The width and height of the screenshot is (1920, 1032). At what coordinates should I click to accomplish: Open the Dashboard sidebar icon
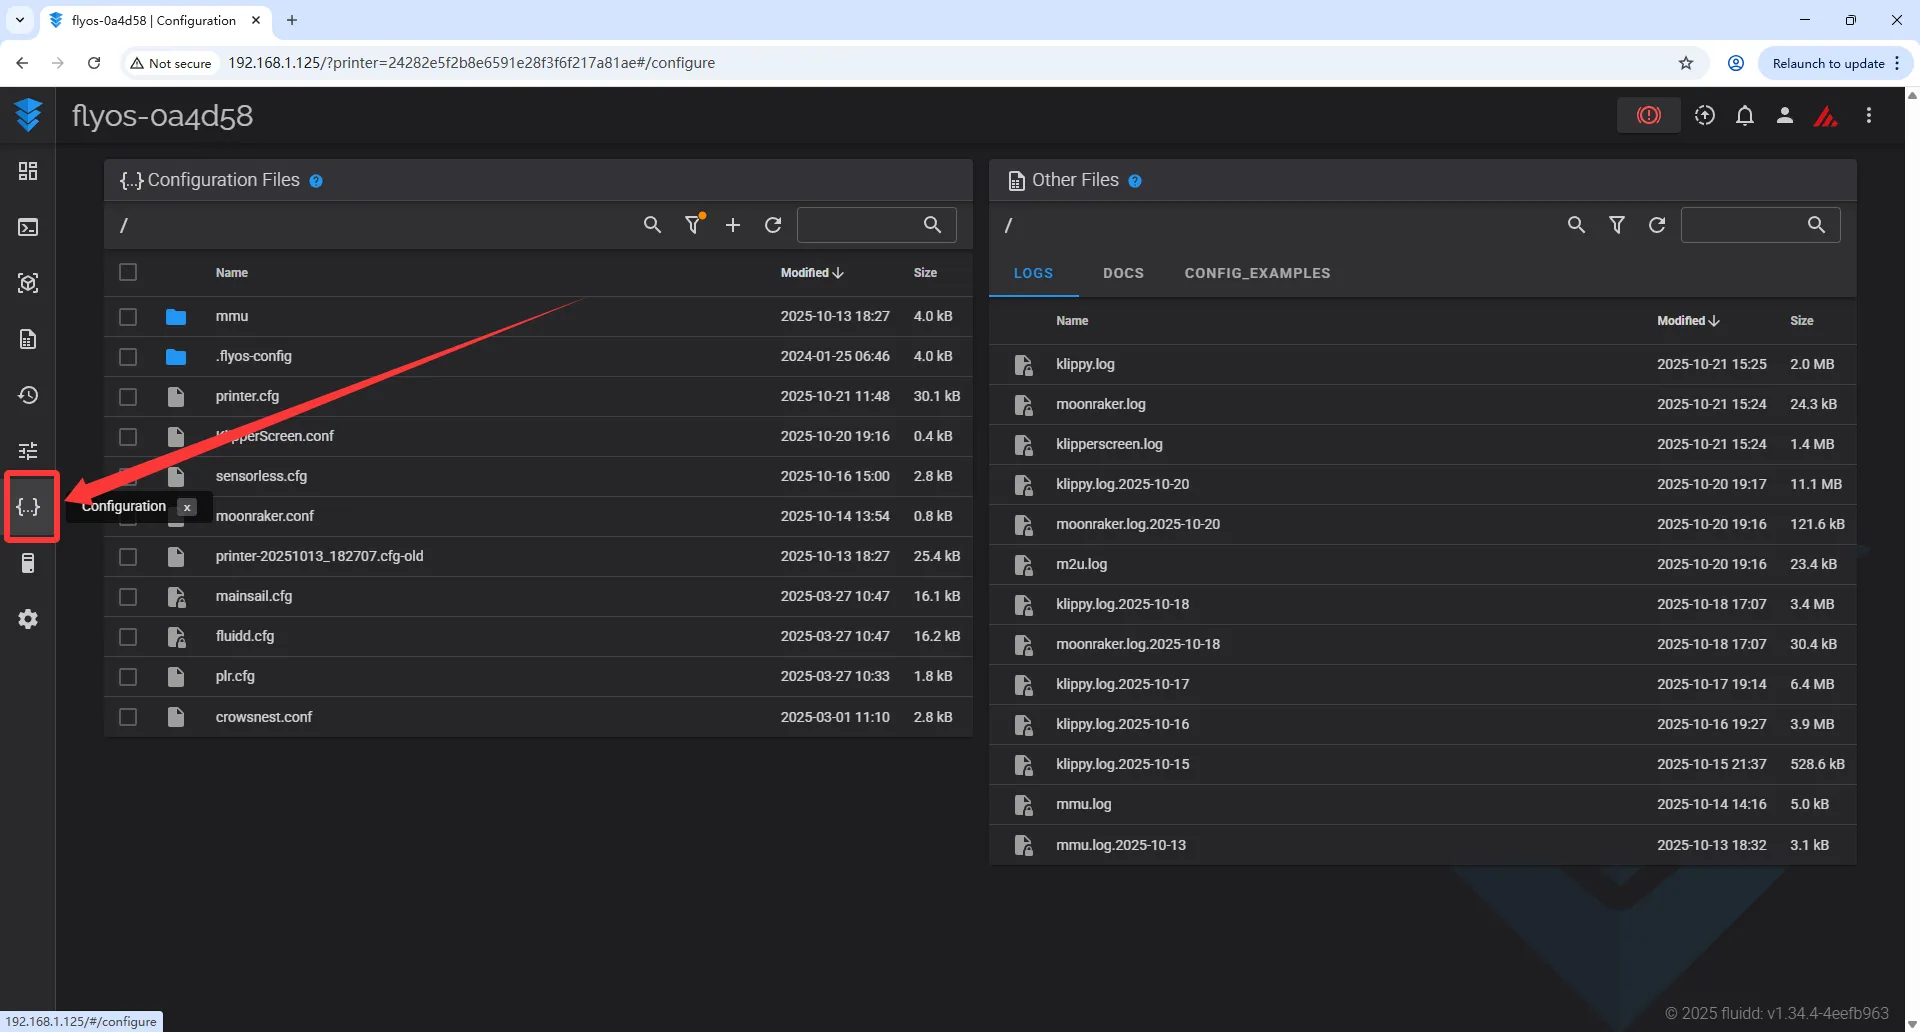pyautogui.click(x=28, y=171)
